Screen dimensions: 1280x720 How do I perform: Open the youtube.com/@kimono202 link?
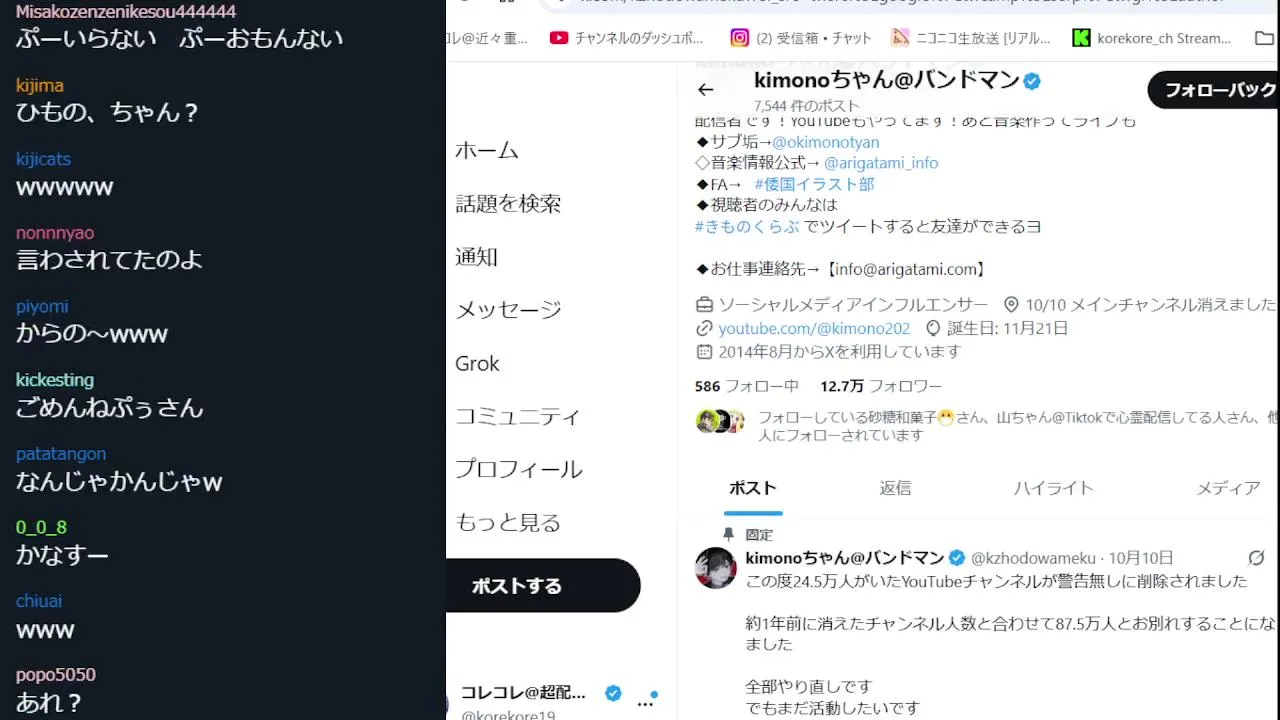pos(814,328)
